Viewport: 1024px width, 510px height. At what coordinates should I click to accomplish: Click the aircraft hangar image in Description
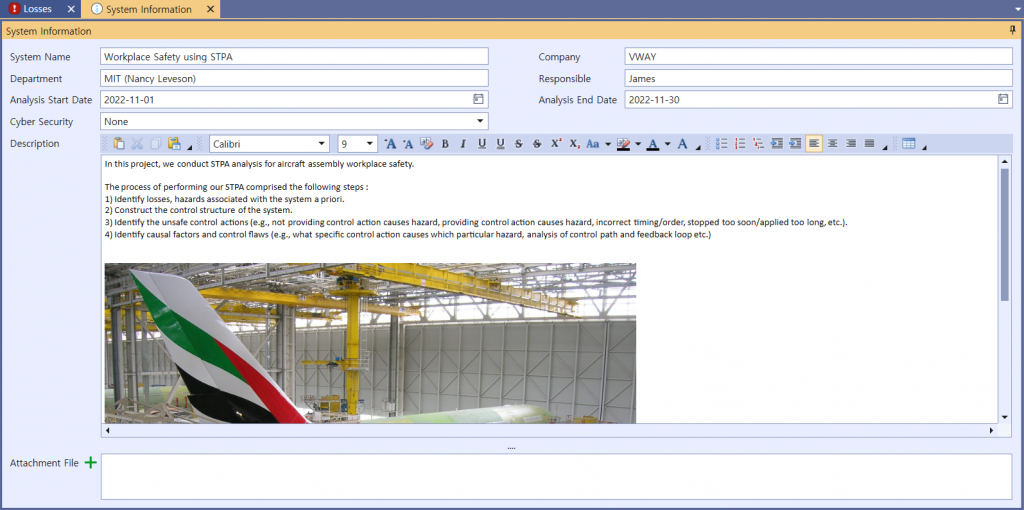tap(370, 343)
